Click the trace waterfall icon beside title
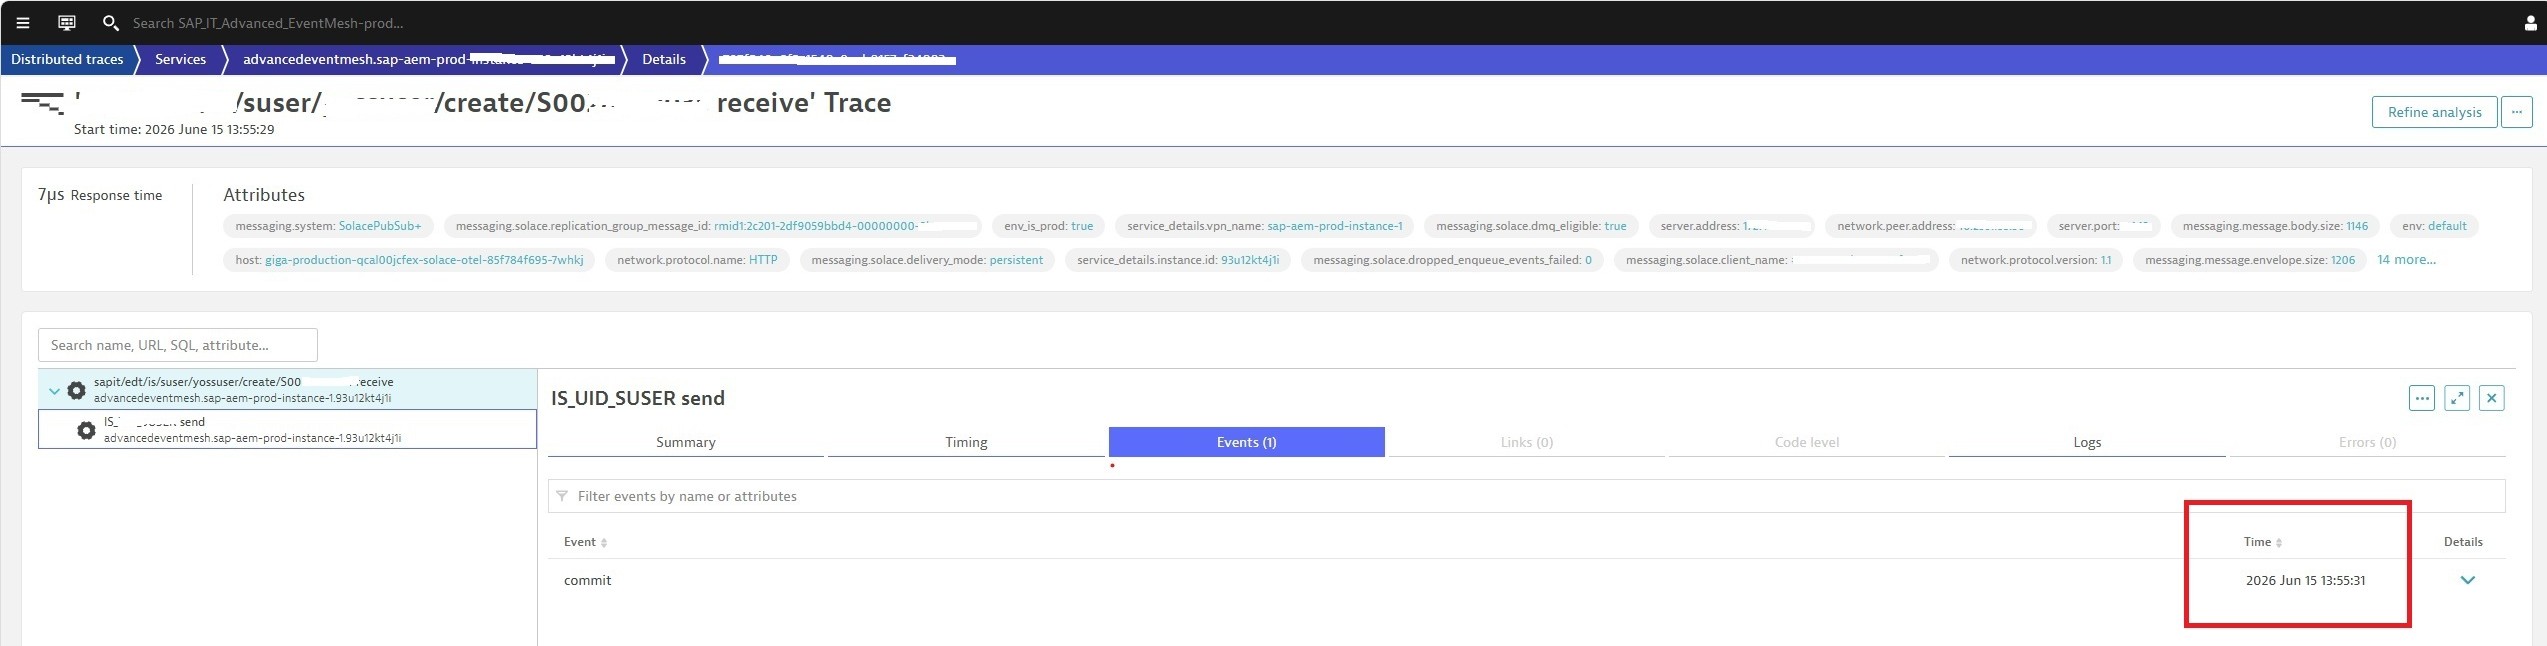The width and height of the screenshot is (2547, 646). click(42, 102)
